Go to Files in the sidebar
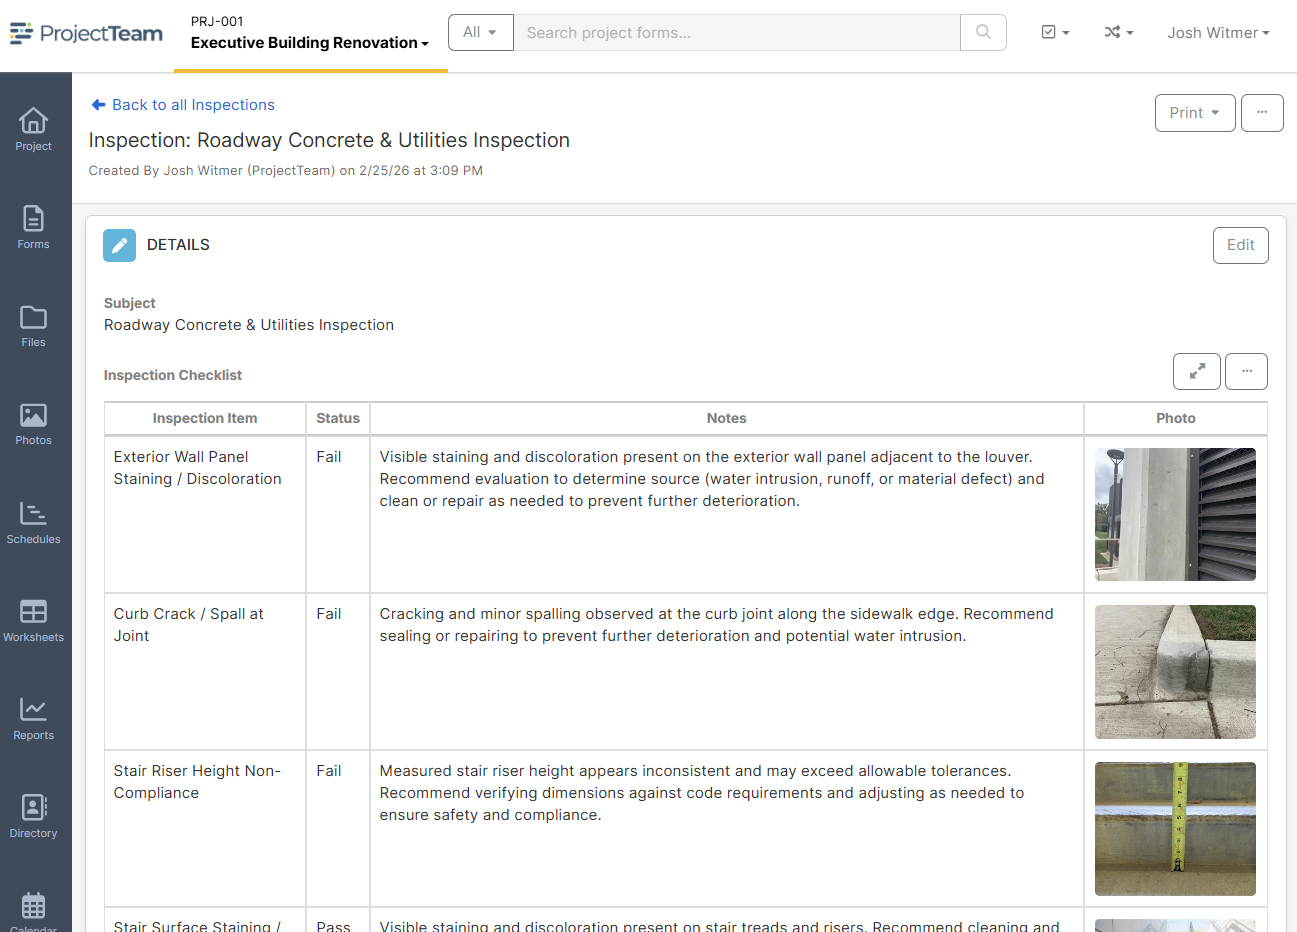Viewport: 1297px width, 932px height. tap(33, 325)
